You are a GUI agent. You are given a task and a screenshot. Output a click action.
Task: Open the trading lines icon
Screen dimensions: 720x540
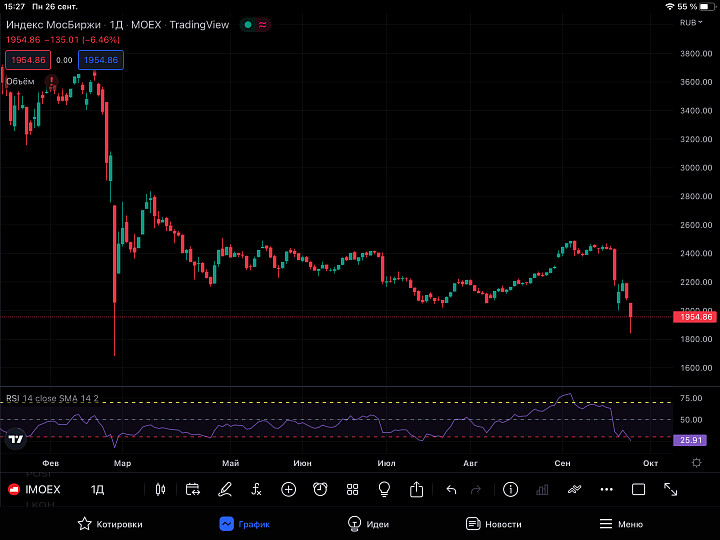click(x=574, y=489)
